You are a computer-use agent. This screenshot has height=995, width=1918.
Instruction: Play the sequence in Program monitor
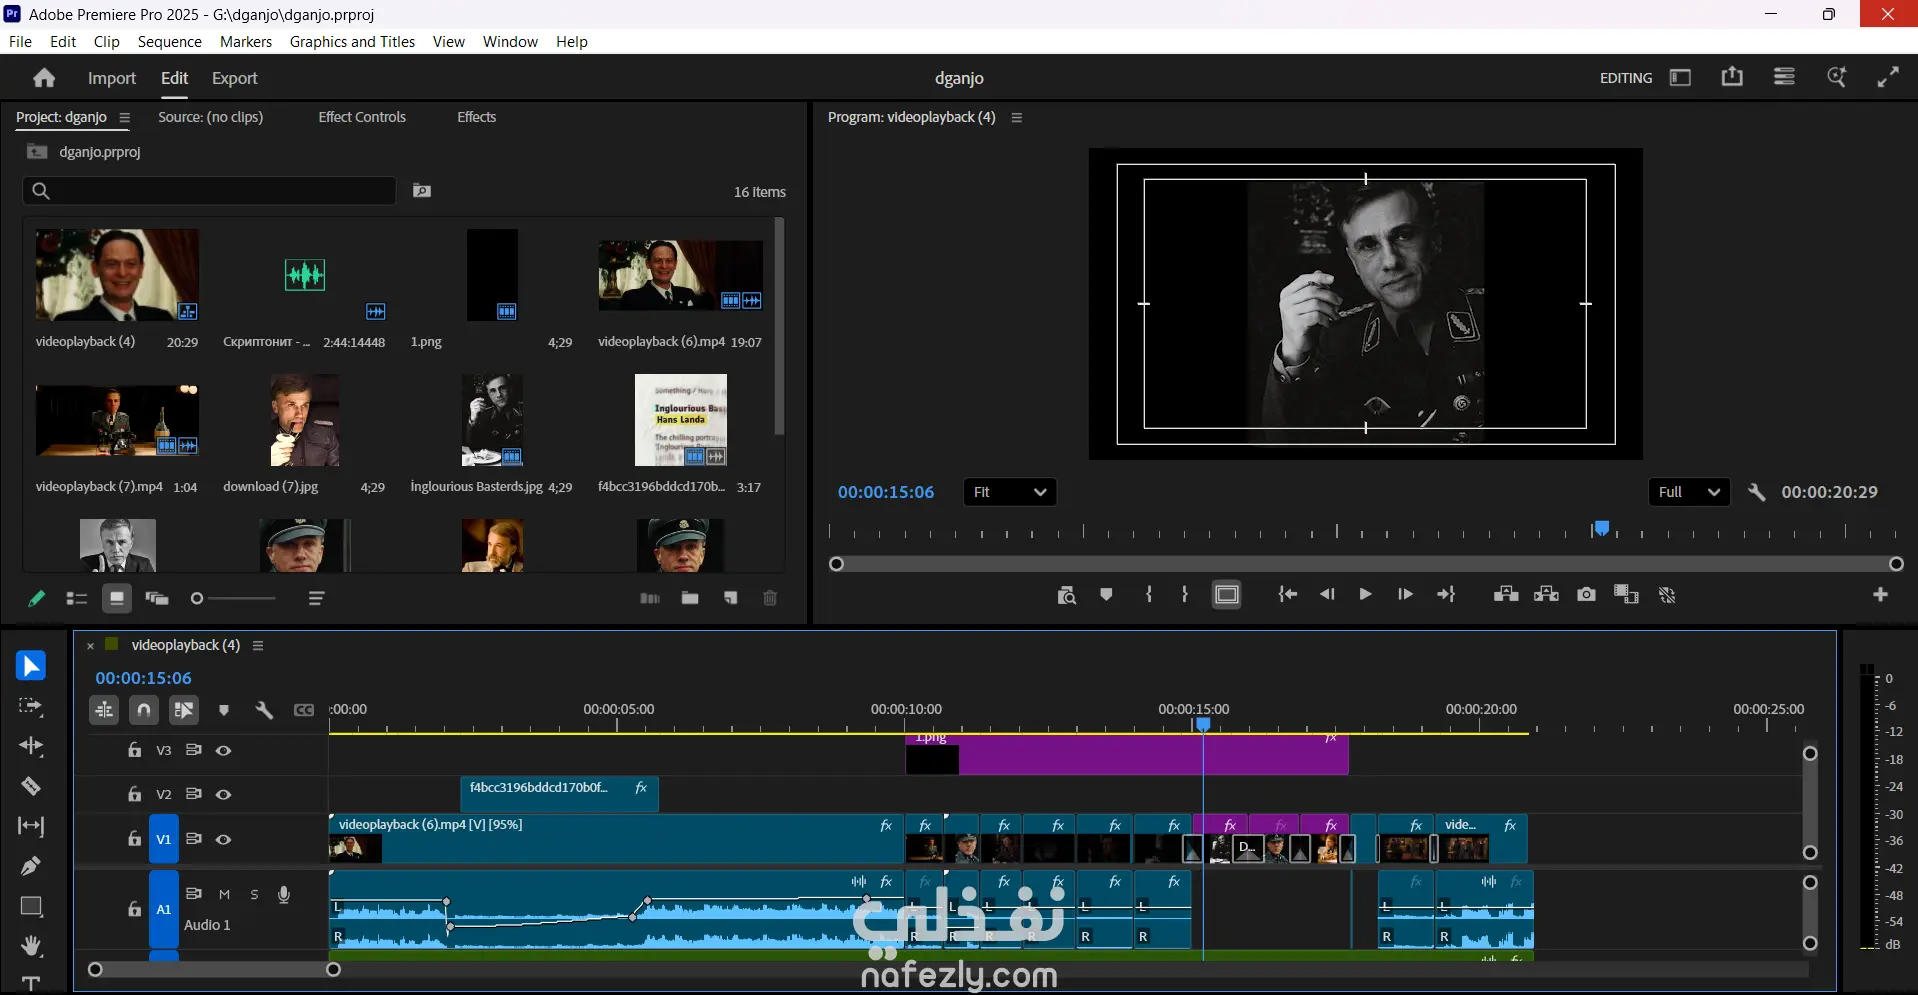(1365, 595)
